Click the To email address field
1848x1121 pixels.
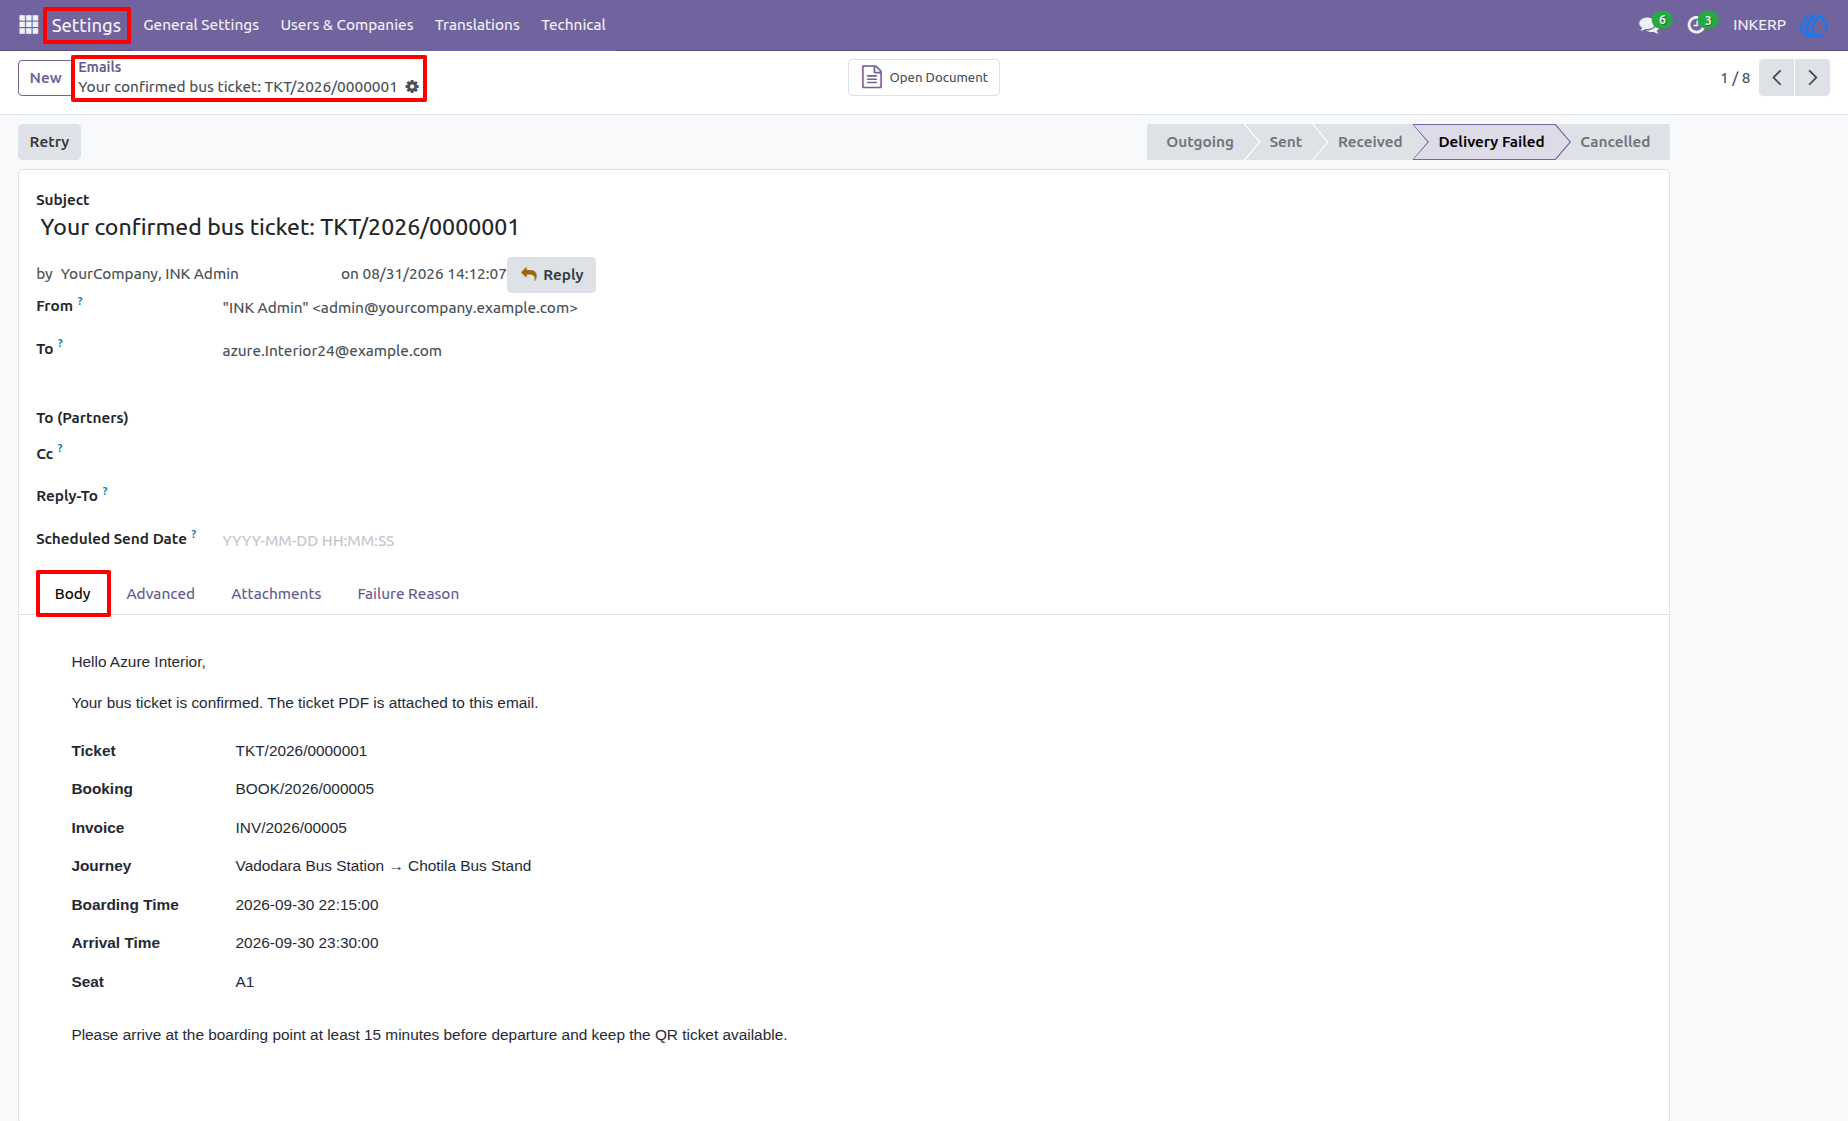[332, 351]
